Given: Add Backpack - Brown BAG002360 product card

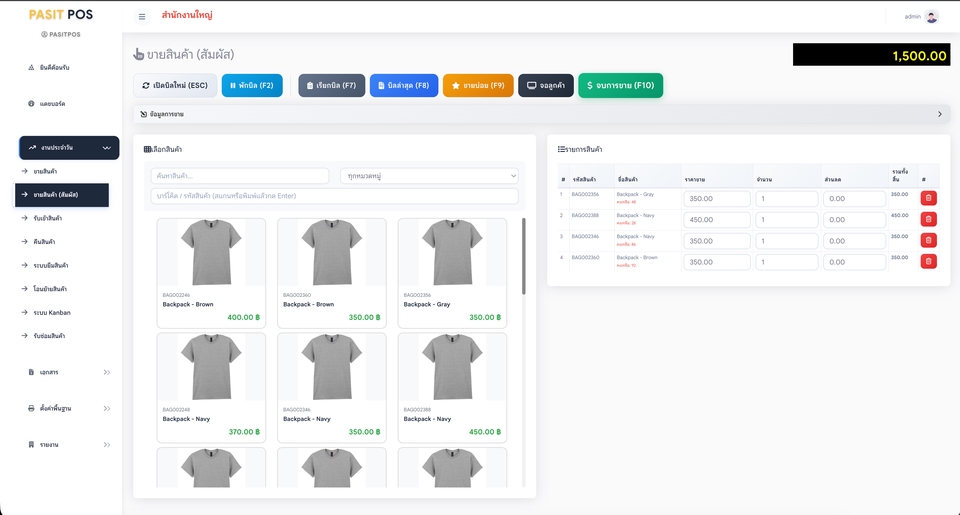Looking at the screenshot, I should [332, 273].
